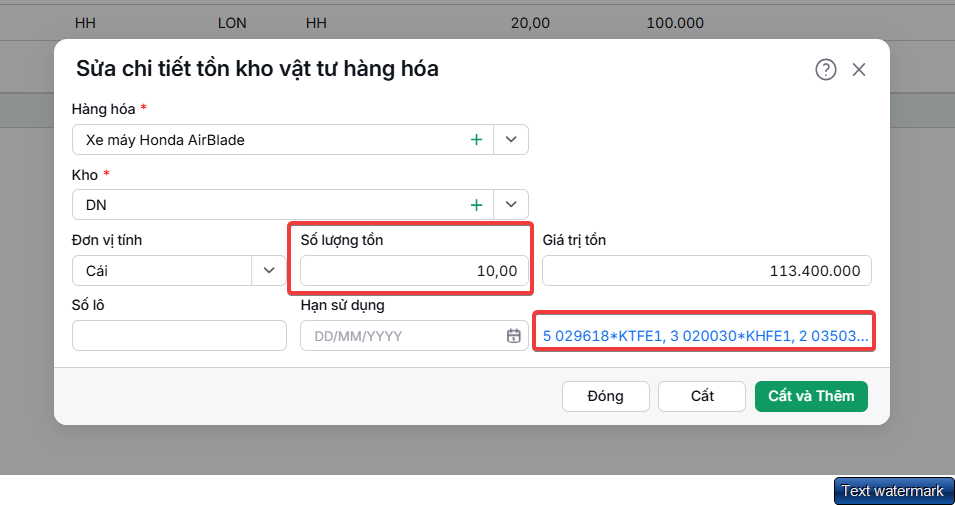The image size is (955, 505).
Task: Open calendar icon in Hạn sử dụng
Action: tap(514, 336)
